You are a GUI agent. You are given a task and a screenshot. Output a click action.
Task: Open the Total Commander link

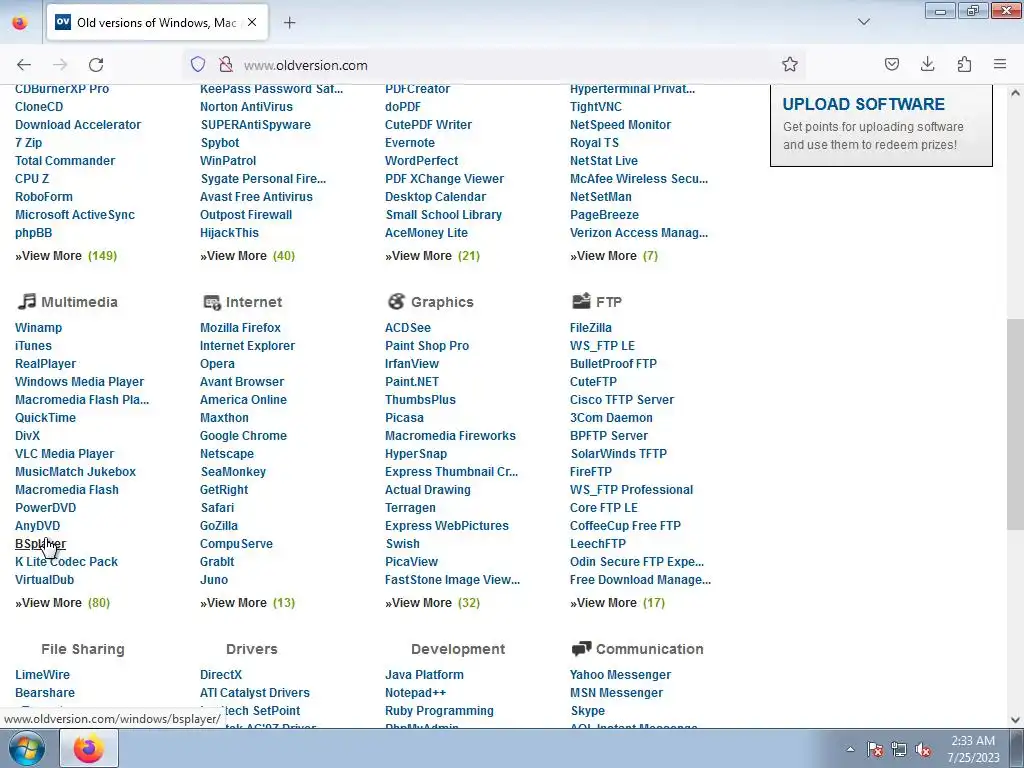(x=65, y=161)
